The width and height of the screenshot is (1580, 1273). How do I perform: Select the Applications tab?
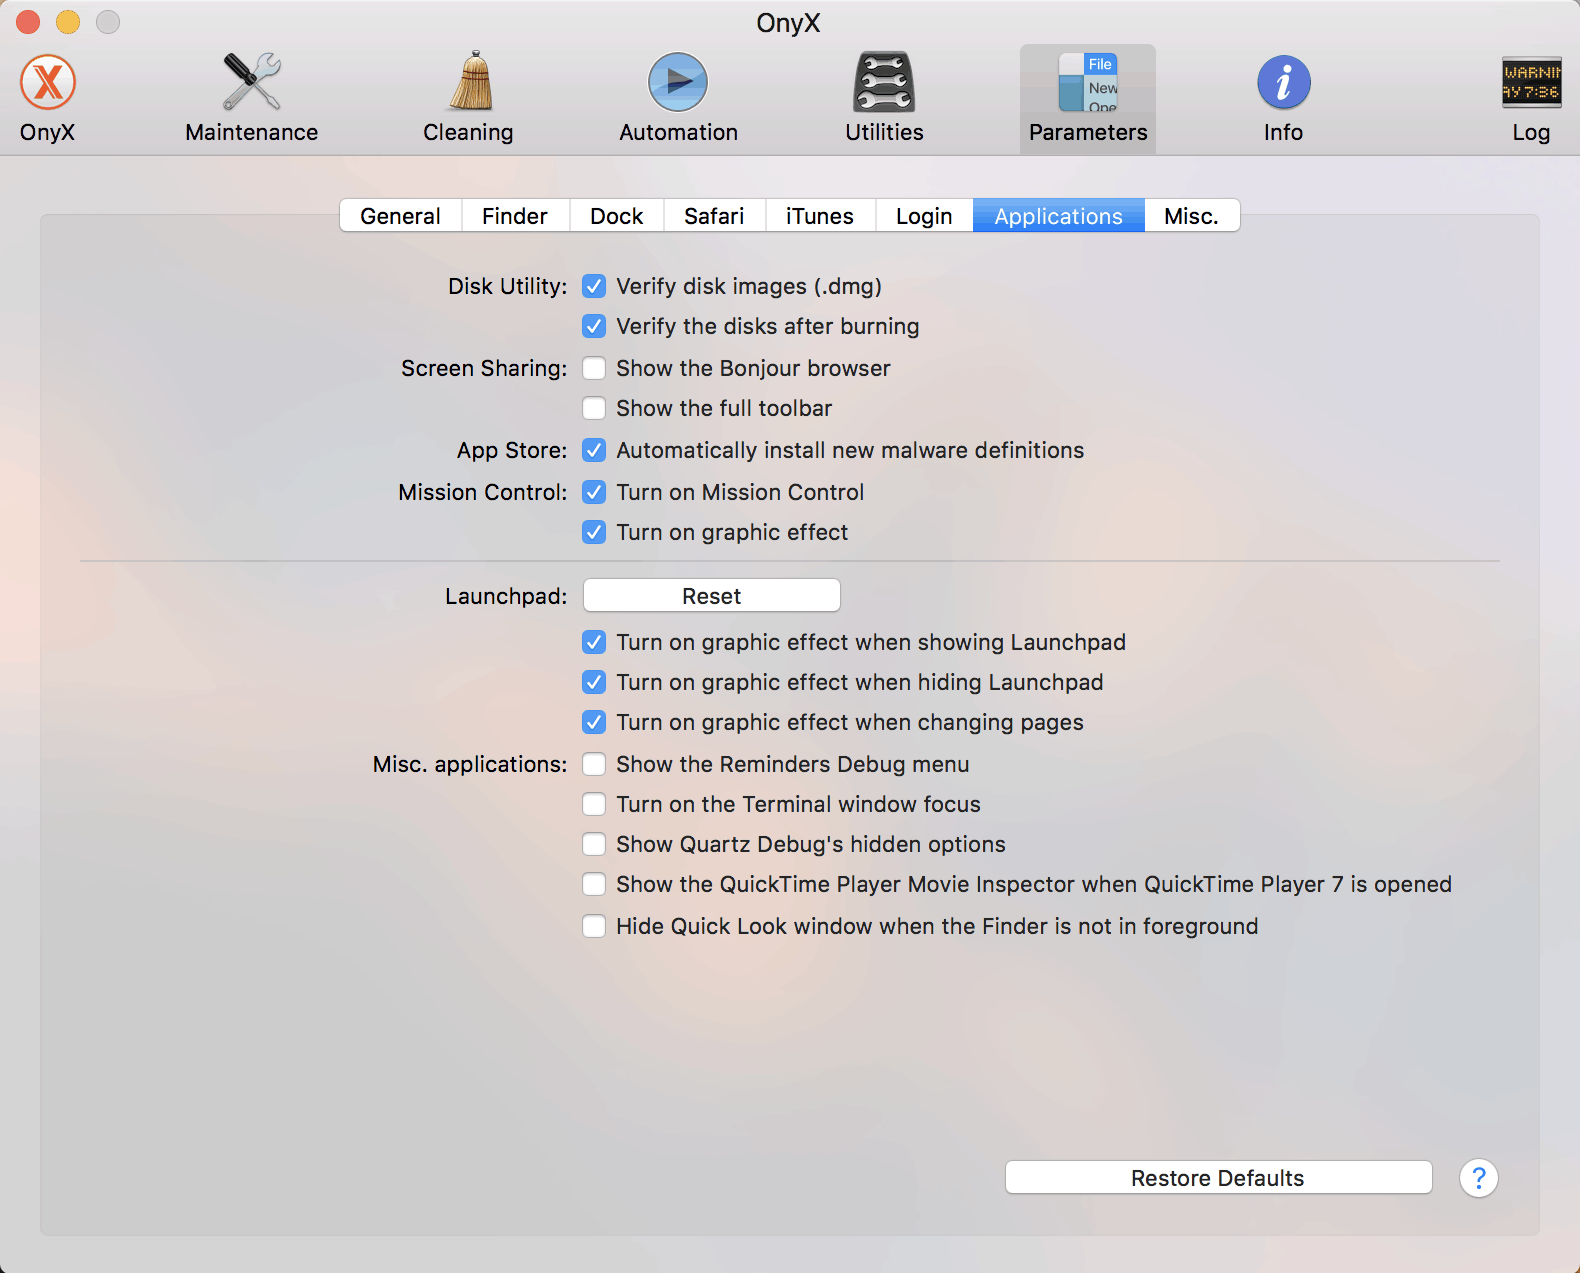pyautogui.click(x=1059, y=216)
